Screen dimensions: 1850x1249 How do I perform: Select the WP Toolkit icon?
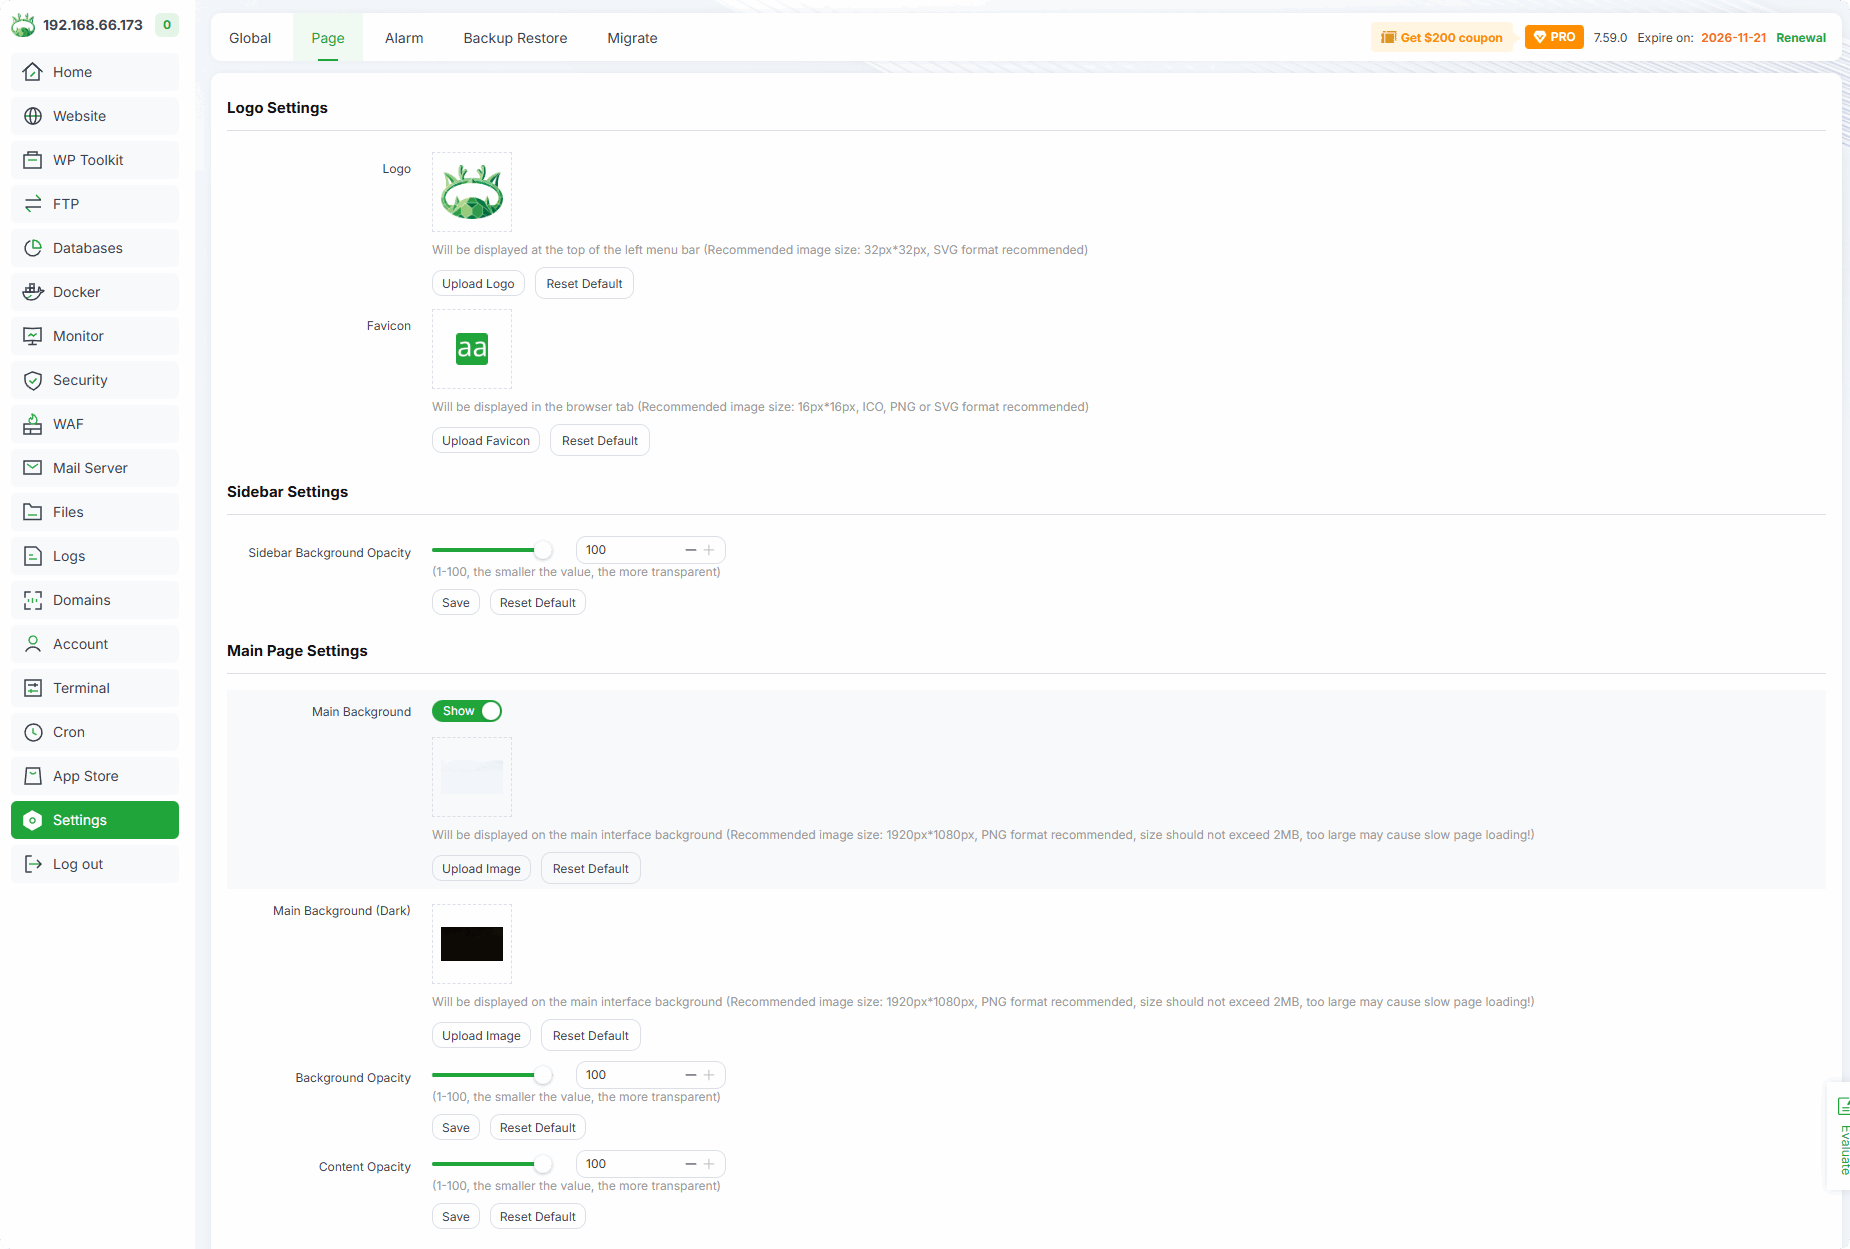33,160
